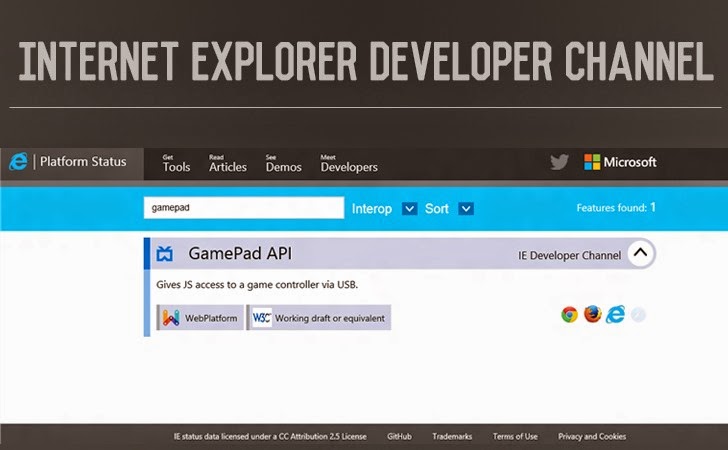Open the Interop dropdown arrow
728x450 pixels.
pyautogui.click(x=410, y=209)
